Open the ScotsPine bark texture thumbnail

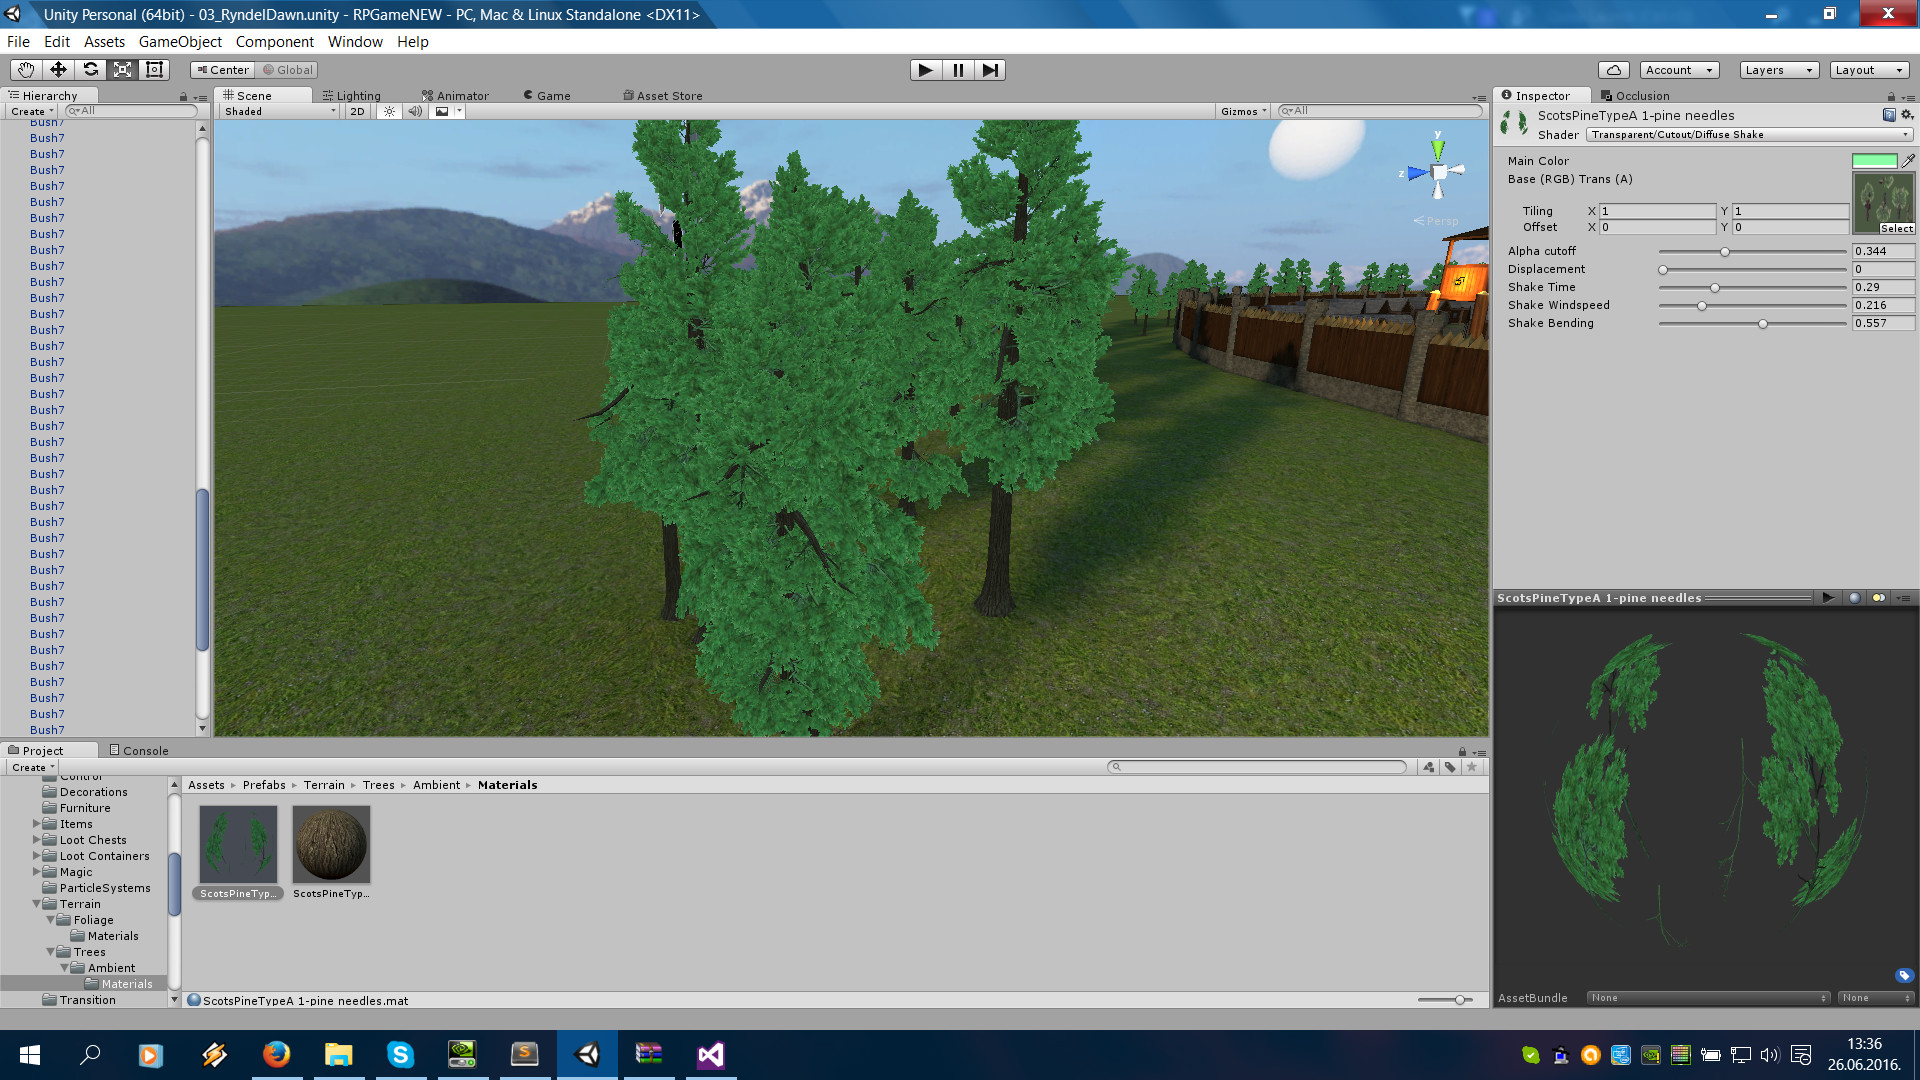[x=331, y=843]
